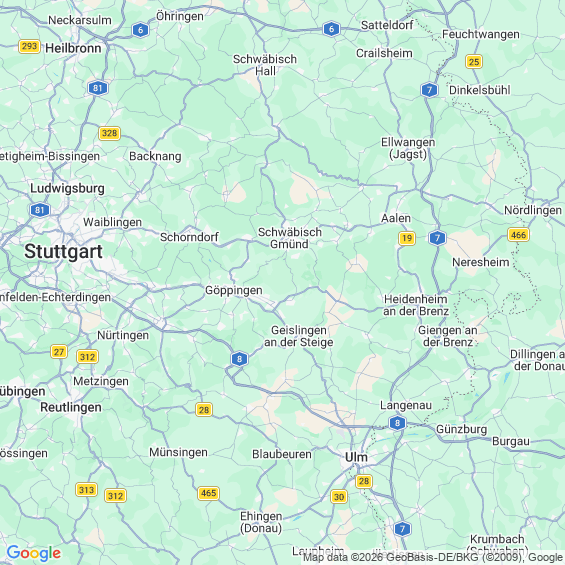Click the yellow 313 road shield
Viewport: 565px width, 565px height.
(x=86, y=490)
